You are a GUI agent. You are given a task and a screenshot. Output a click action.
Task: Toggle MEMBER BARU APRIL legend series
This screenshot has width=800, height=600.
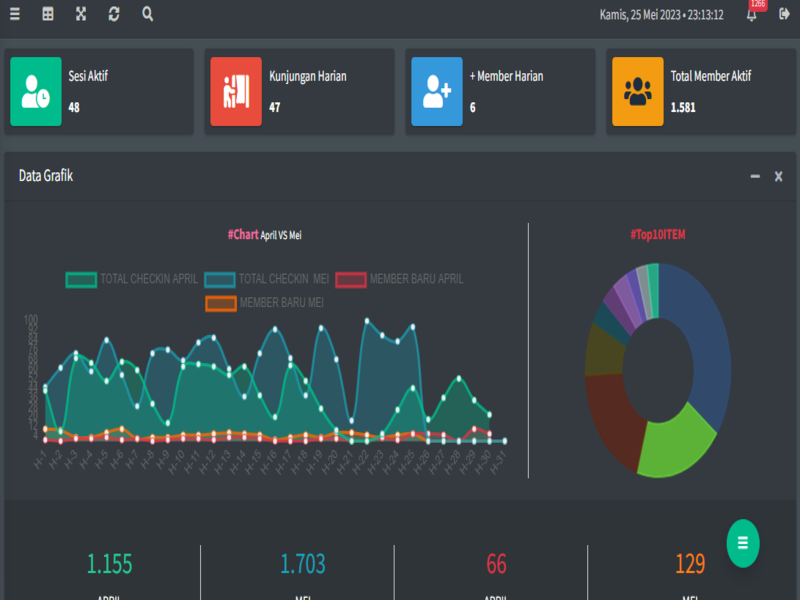(x=399, y=279)
